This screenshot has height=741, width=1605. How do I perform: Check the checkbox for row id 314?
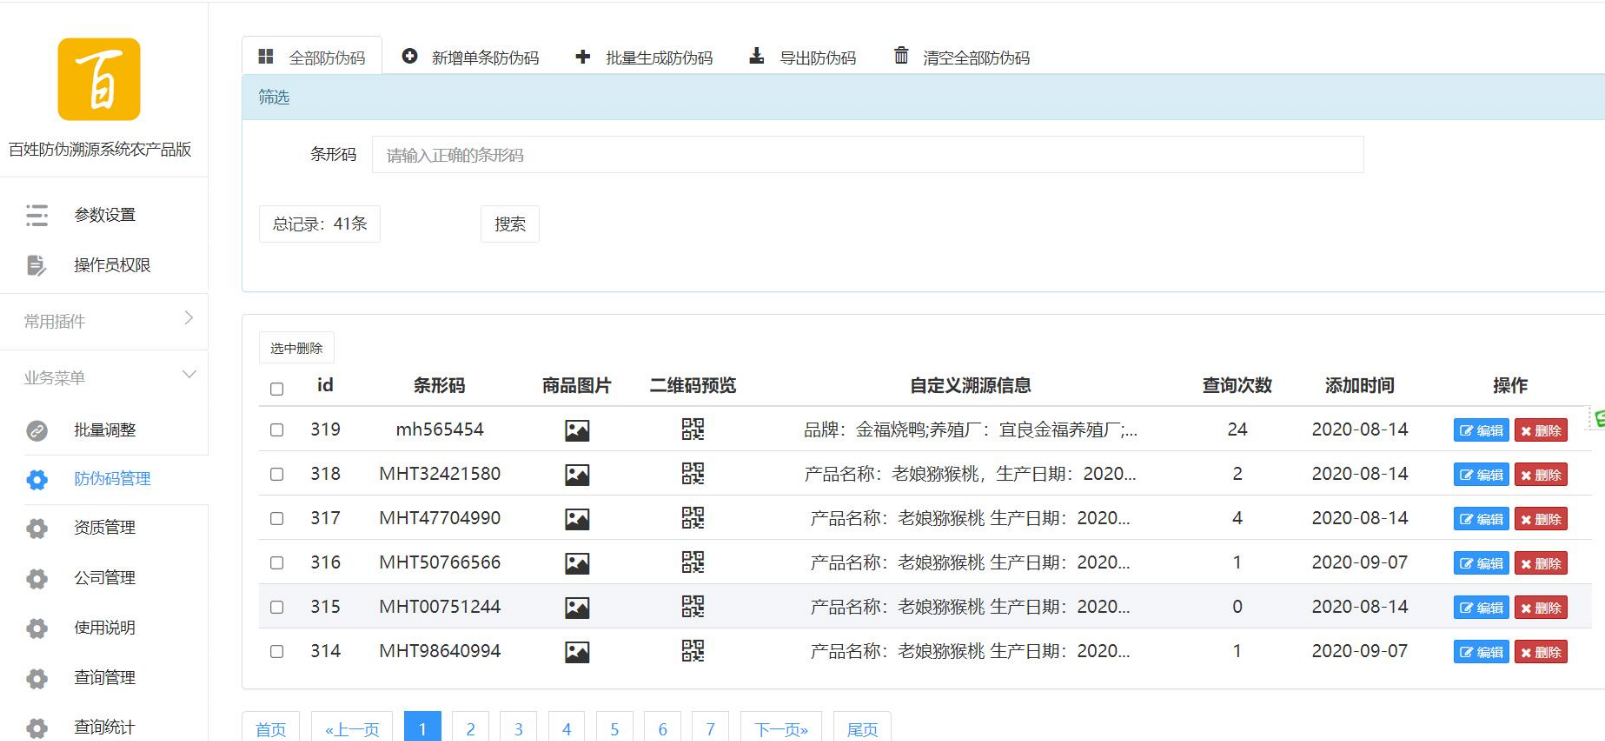277,651
